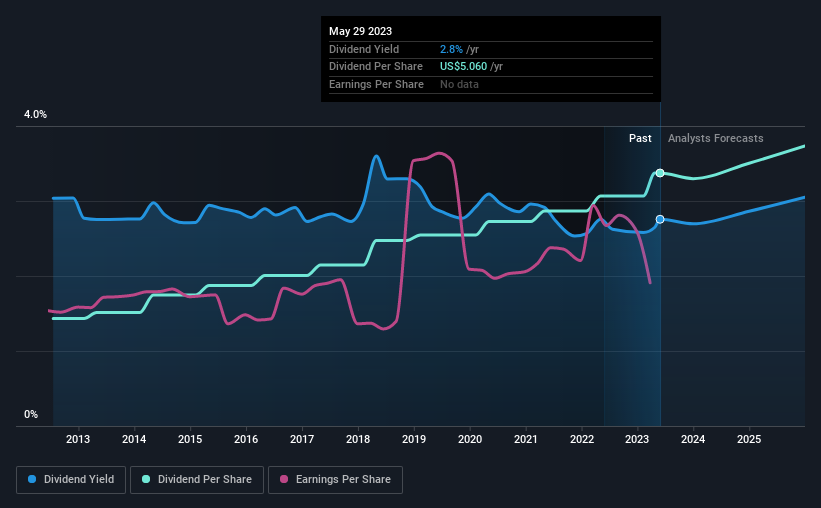This screenshot has width=821, height=508.
Task: Click the 2013 x-axis label
Action: [x=78, y=439]
